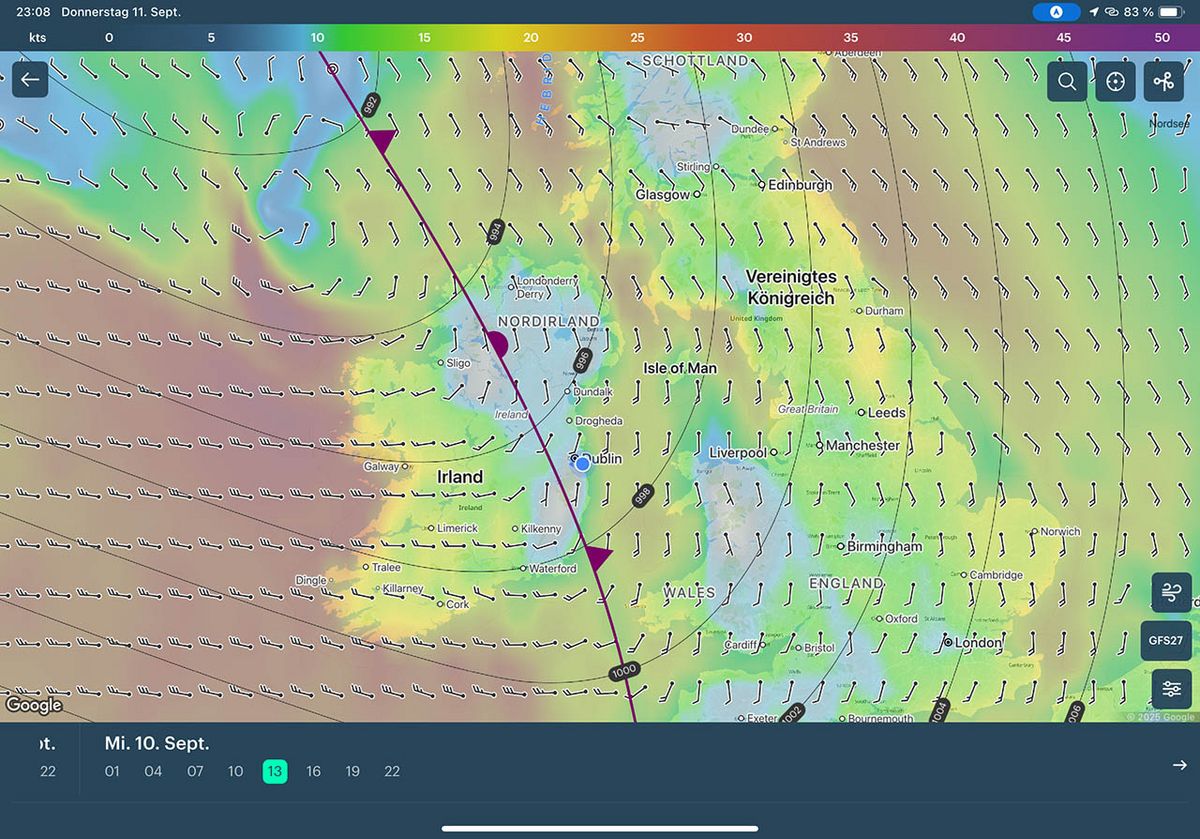Tap the back arrow button
Screen dimensions: 1200x839
pos(30,80)
